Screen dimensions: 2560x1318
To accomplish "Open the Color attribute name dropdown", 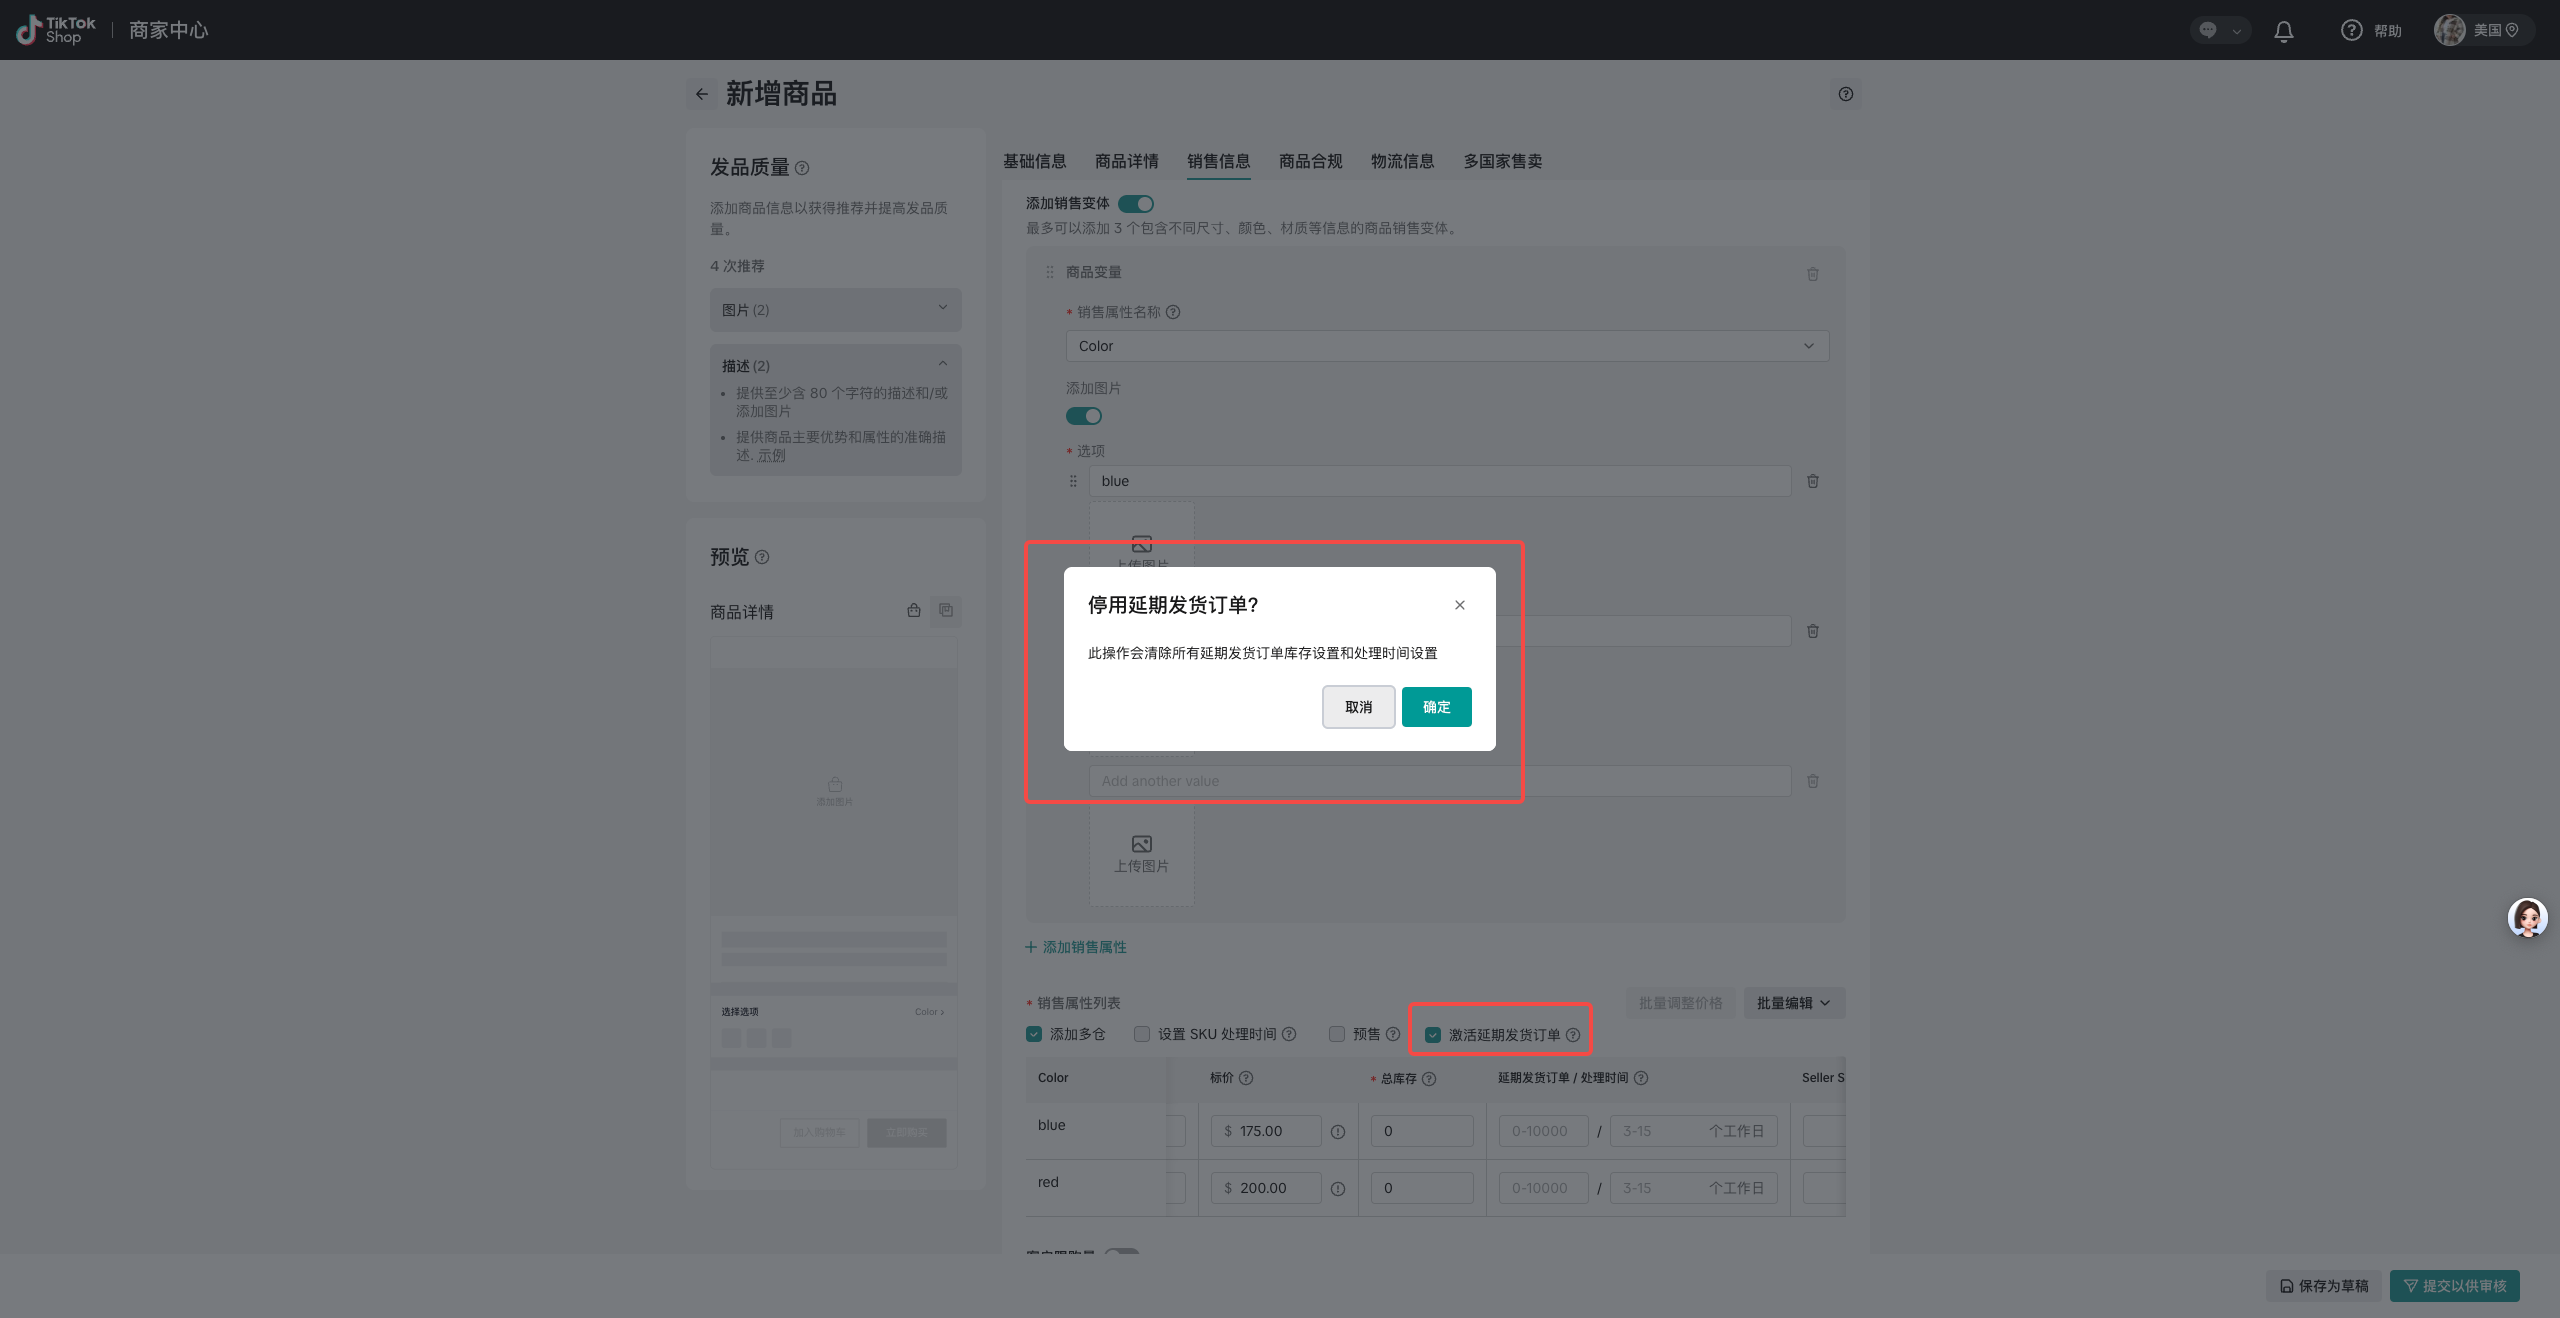I will pos(1446,346).
